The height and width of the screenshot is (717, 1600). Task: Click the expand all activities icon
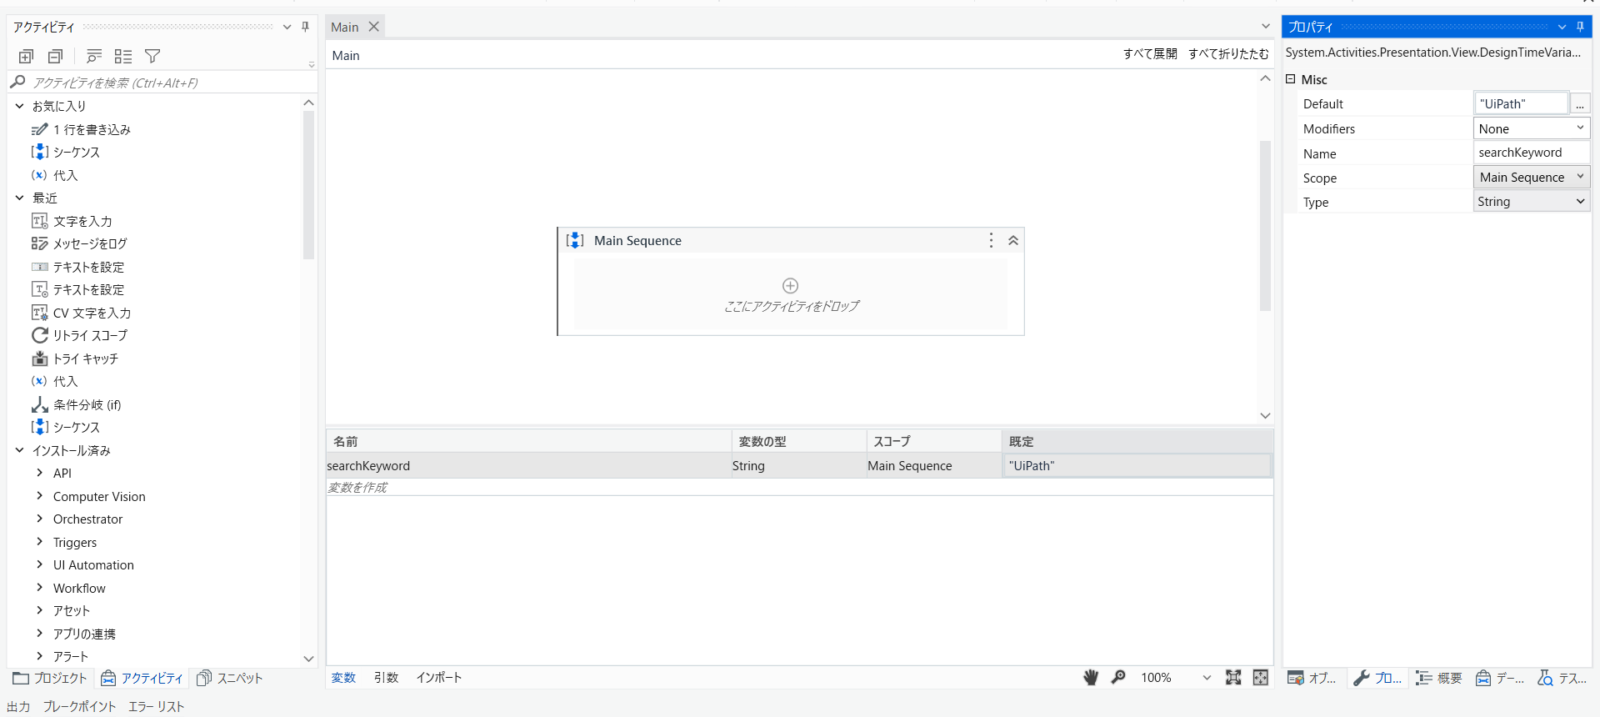click(x=27, y=56)
